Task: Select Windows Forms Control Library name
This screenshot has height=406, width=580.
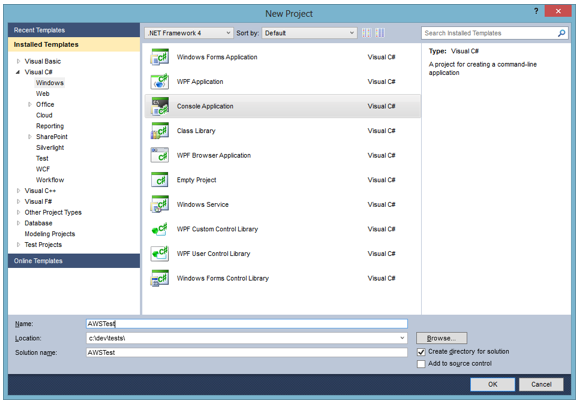Action: [223, 278]
